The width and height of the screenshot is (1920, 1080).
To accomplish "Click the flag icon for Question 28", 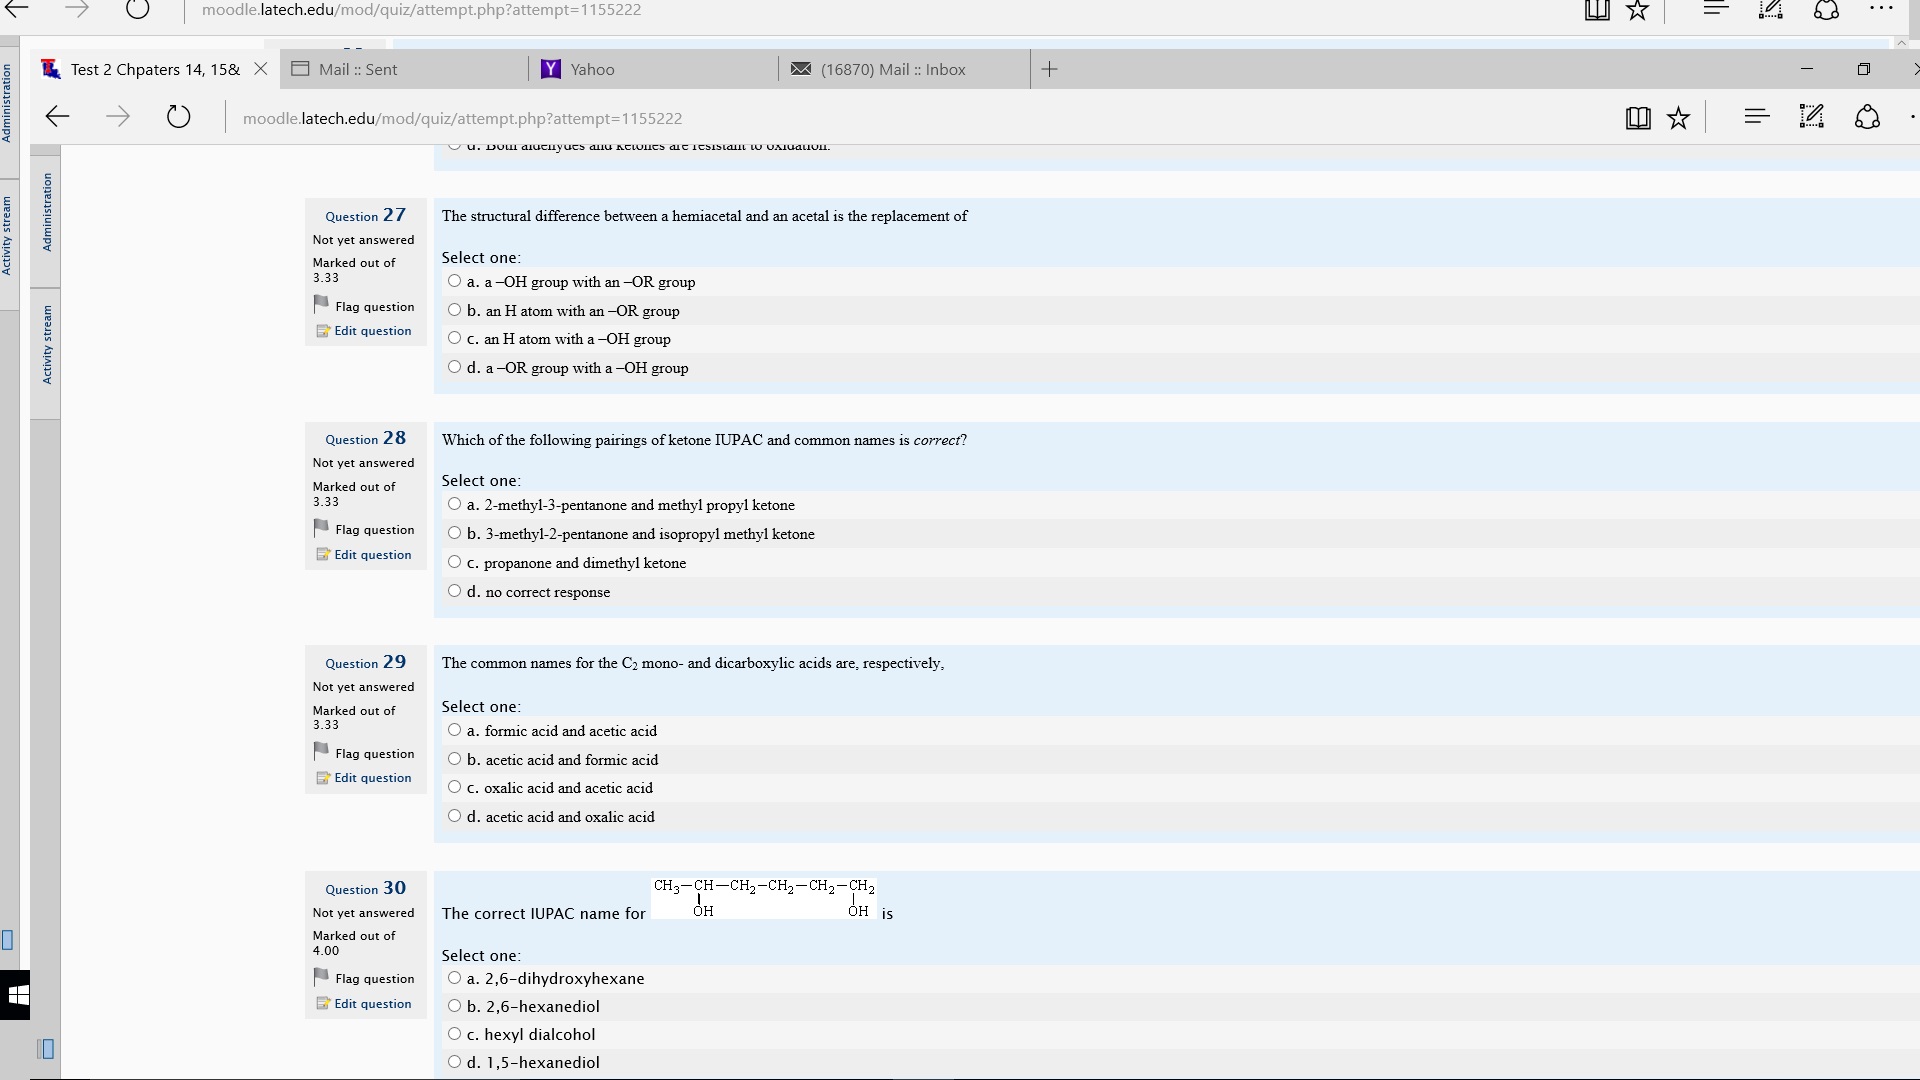I will click(321, 528).
